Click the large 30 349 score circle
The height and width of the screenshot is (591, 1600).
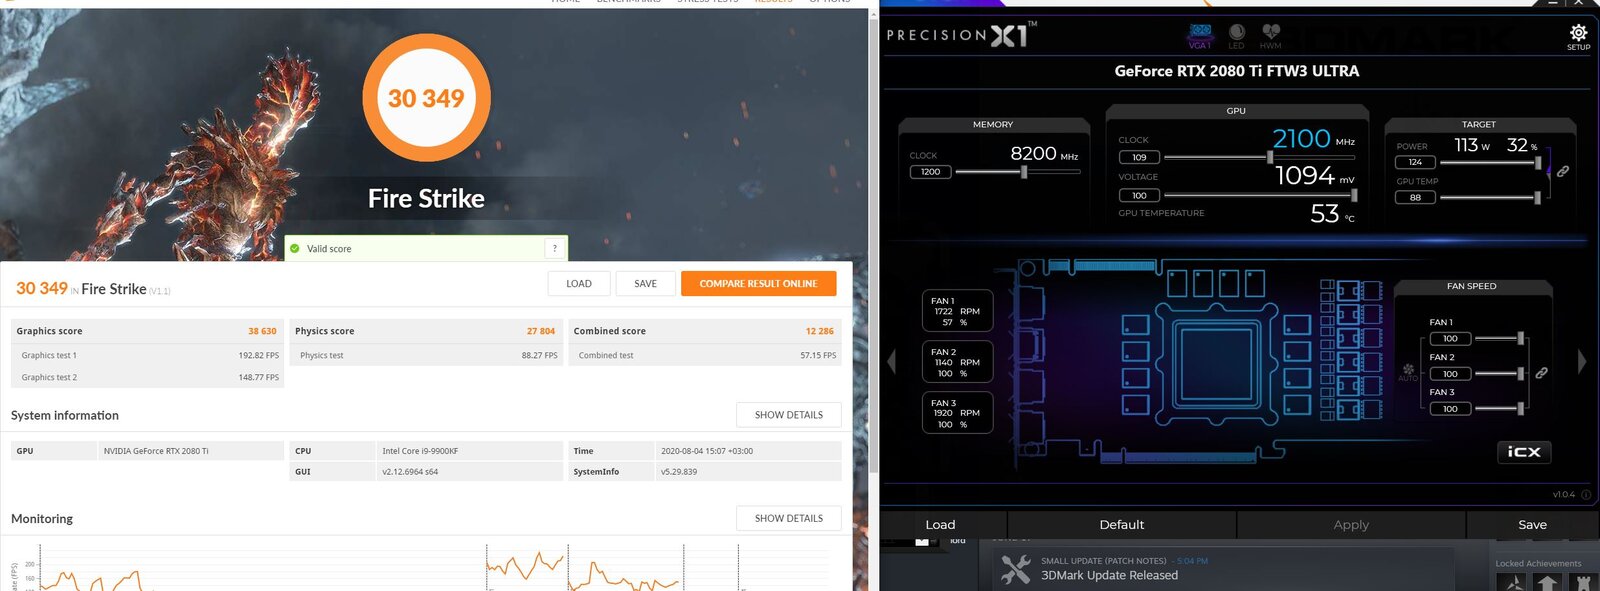pos(426,98)
